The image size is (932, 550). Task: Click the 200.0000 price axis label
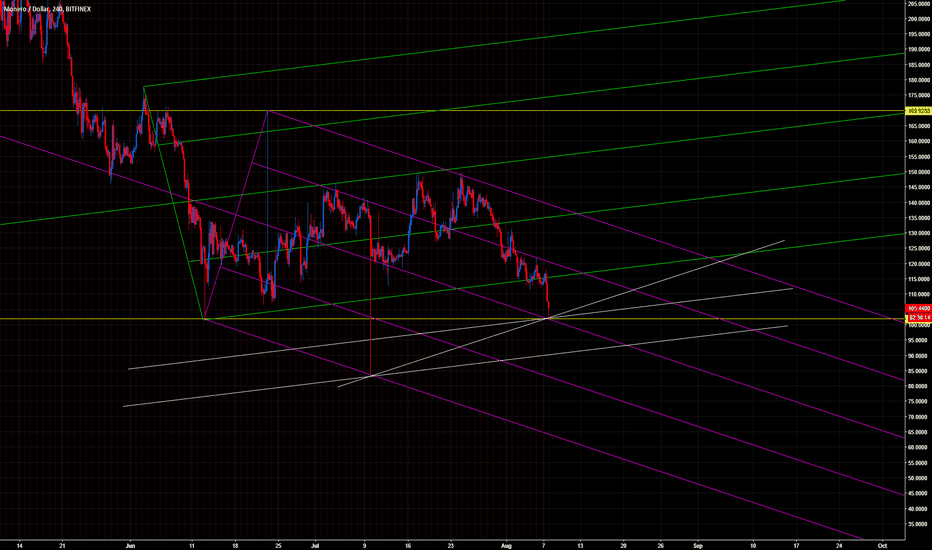[x=919, y=18]
